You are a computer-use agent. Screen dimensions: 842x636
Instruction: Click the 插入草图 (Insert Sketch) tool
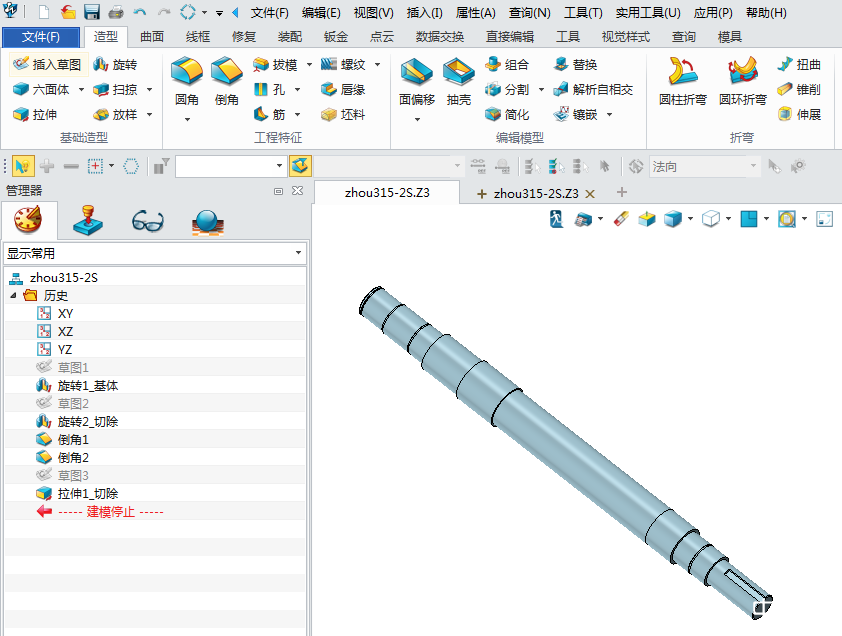click(46, 64)
